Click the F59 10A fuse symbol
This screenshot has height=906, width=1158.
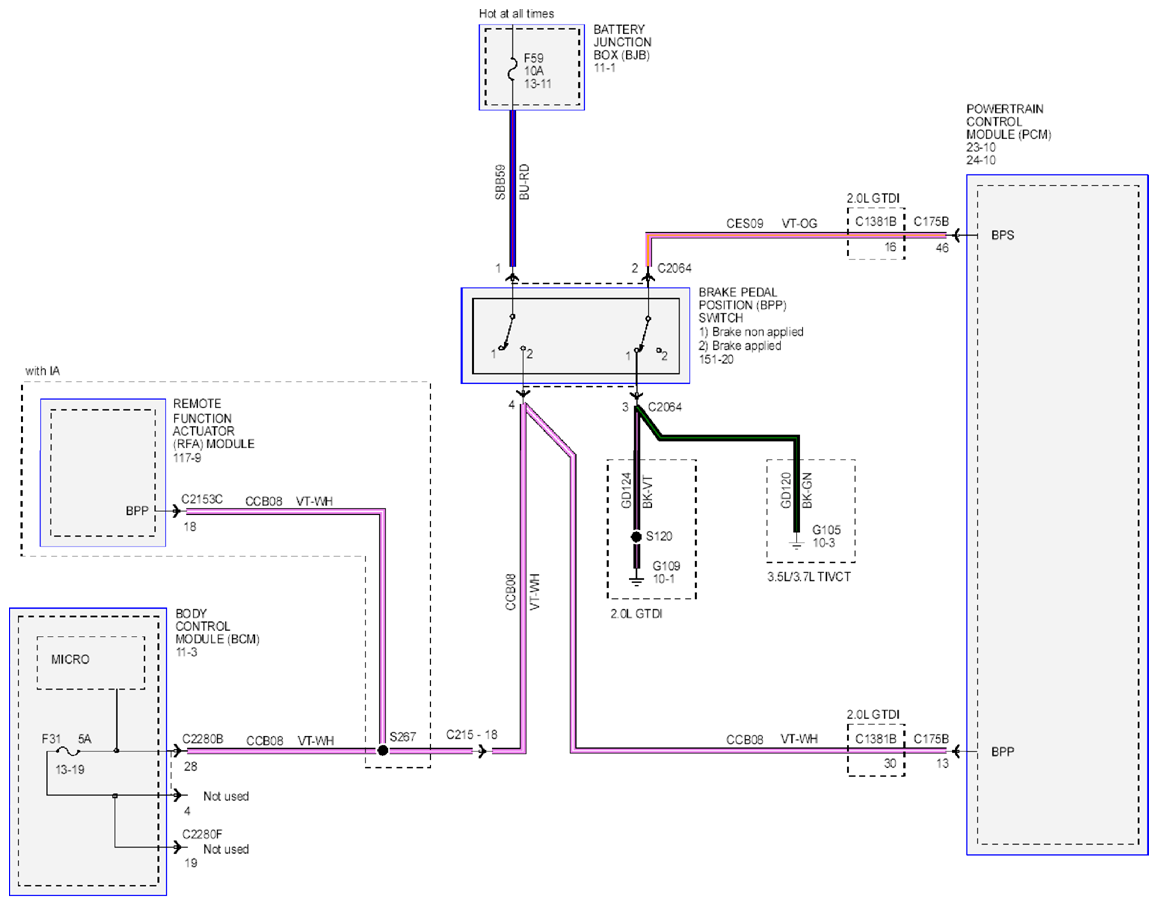[513, 71]
